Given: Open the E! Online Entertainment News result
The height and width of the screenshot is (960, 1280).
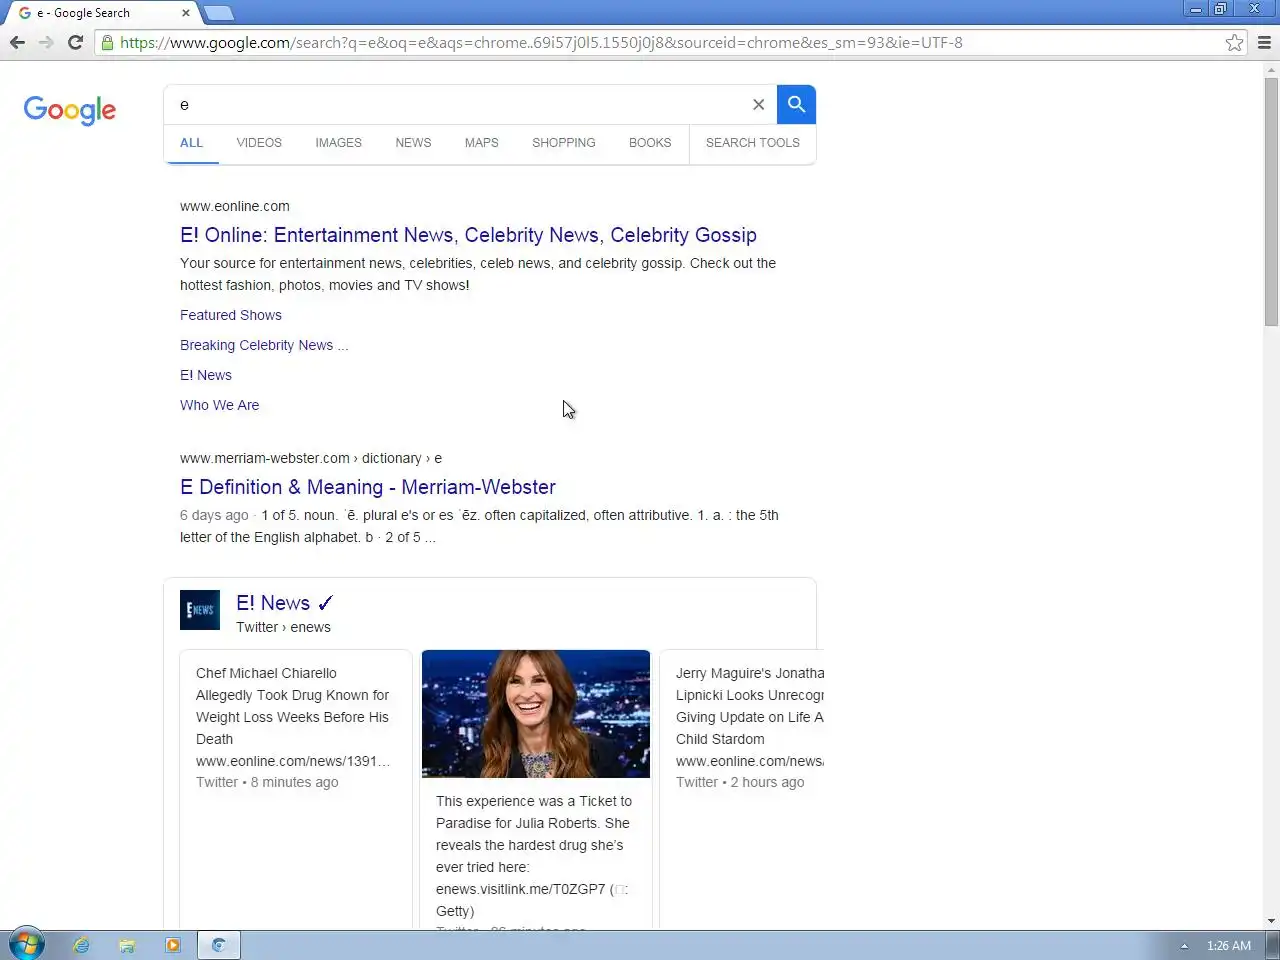Looking at the screenshot, I should click(468, 235).
